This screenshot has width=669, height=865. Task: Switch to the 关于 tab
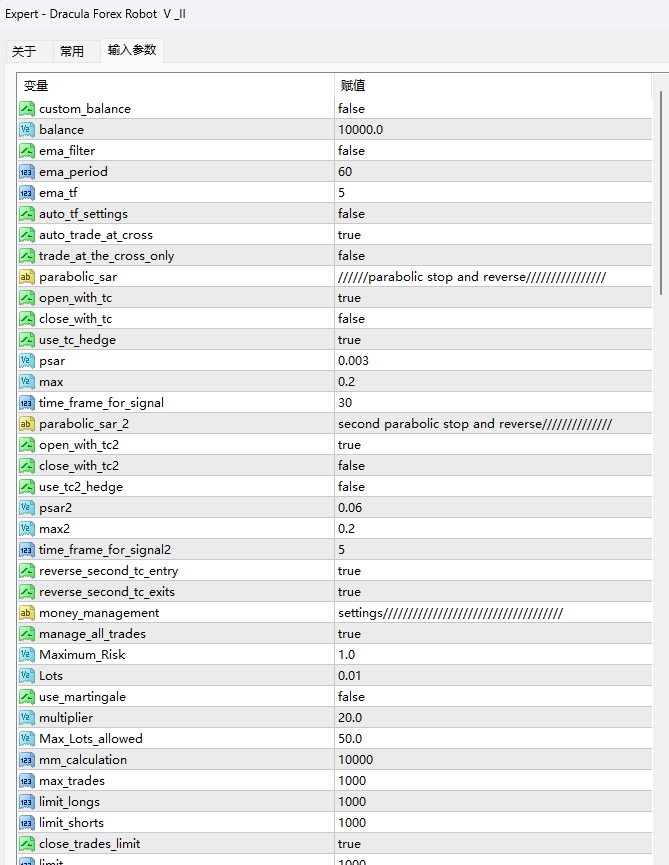24,51
